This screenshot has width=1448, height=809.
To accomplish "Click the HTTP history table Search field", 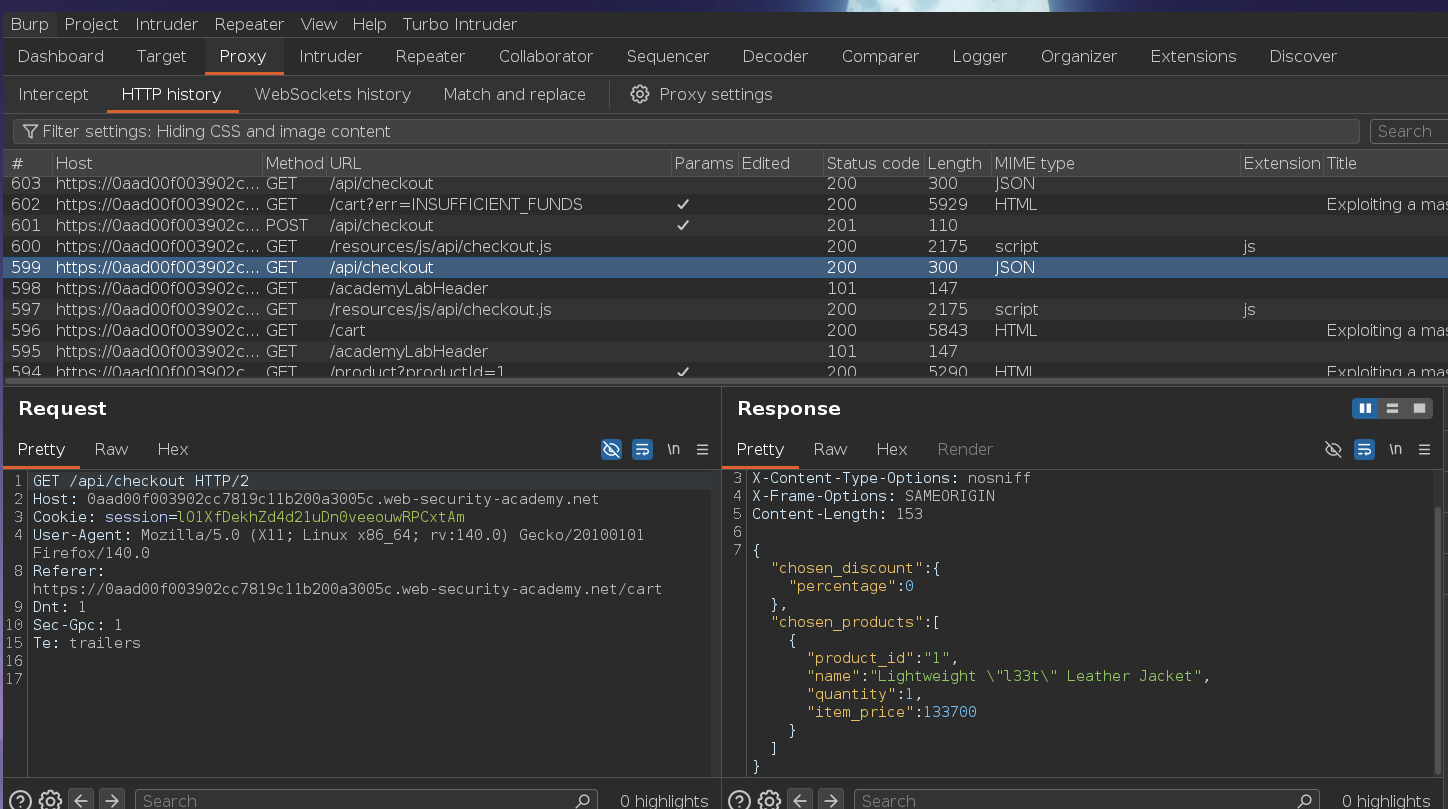I will coord(1408,131).
